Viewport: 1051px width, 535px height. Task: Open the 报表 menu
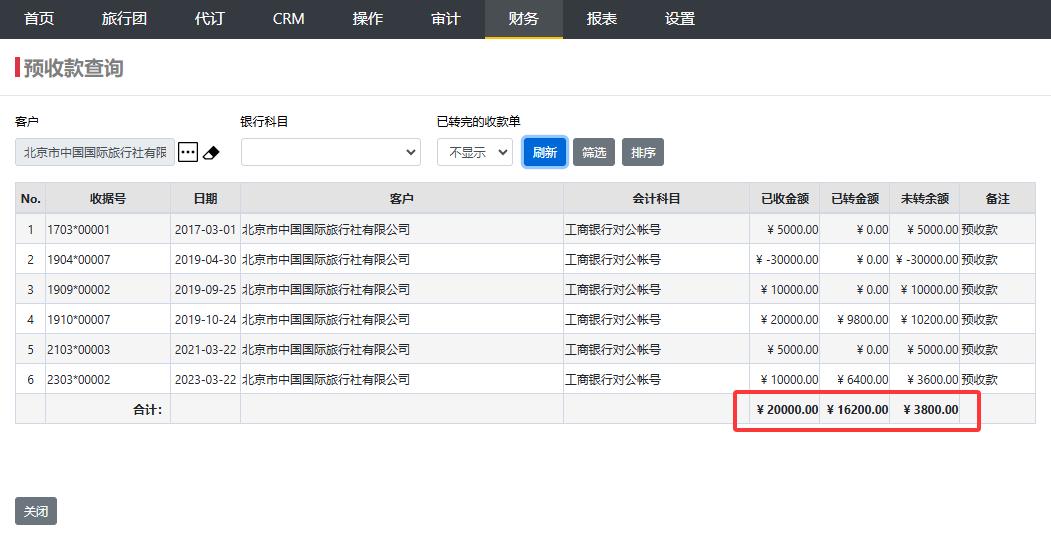pyautogui.click(x=601, y=19)
